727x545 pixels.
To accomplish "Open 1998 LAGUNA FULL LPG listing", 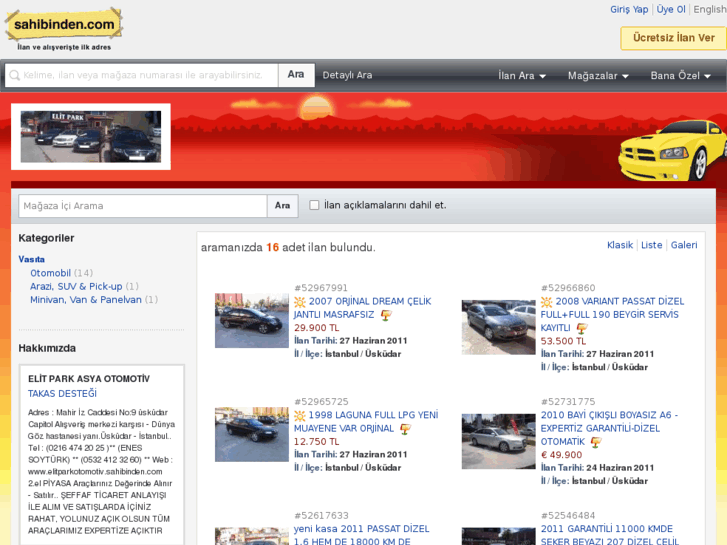I will coord(366,422).
